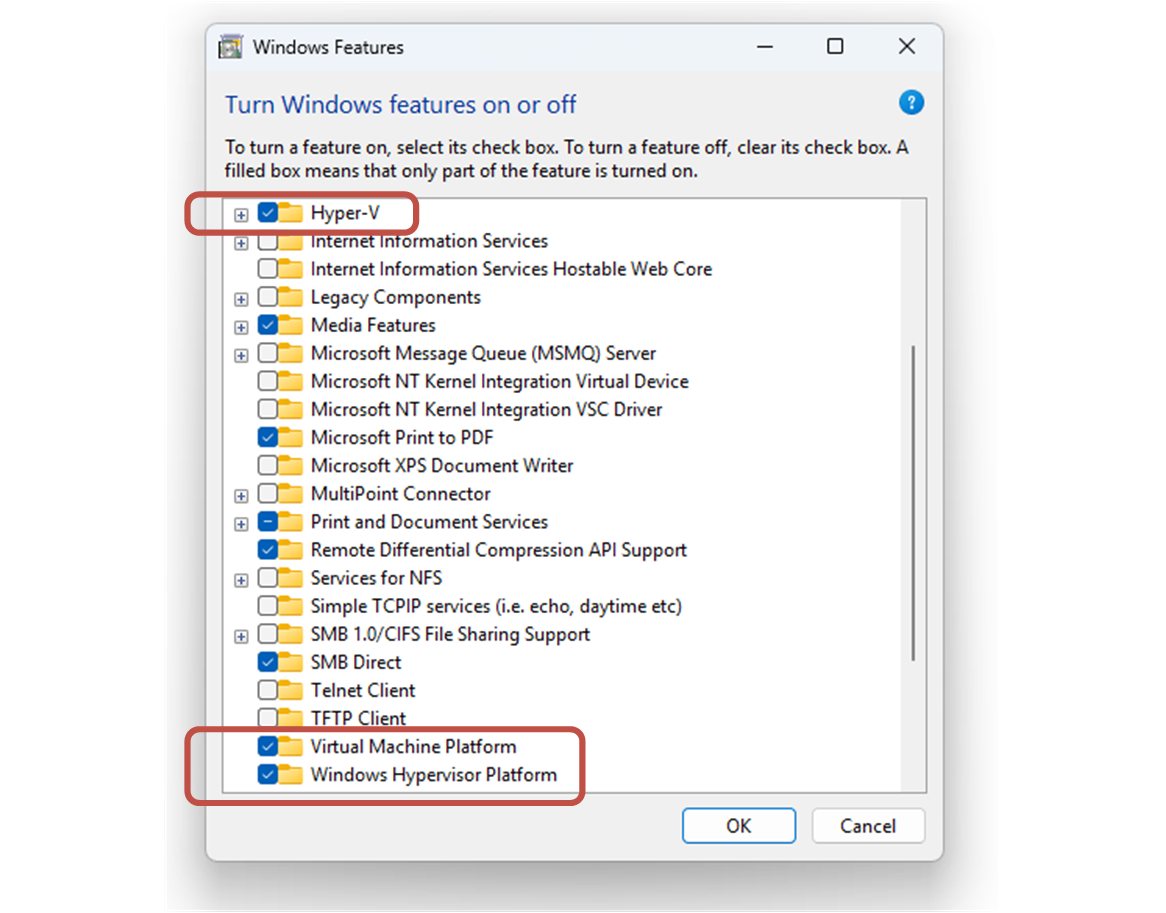The image size is (1166, 913).
Task: Expand the Services for NFS node
Action: coord(241,580)
